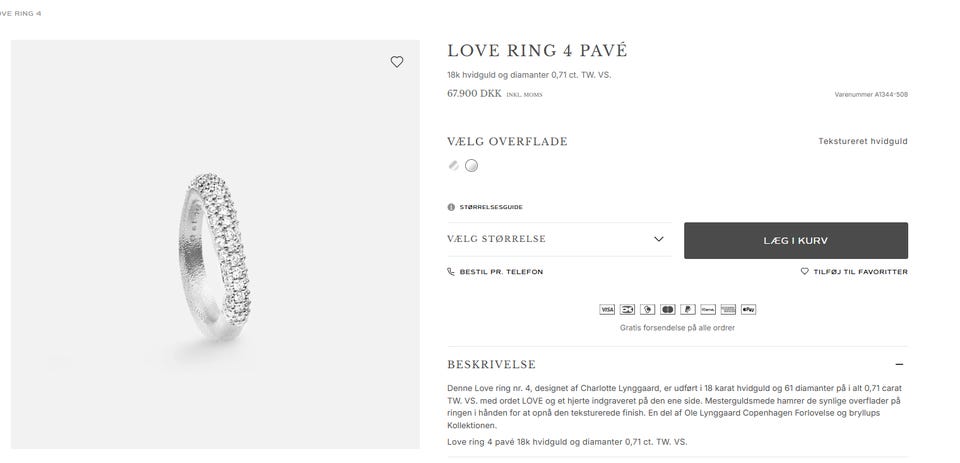Click the Dankort payment icon
The height and width of the screenshot is (463, 960).
[627, 309]
